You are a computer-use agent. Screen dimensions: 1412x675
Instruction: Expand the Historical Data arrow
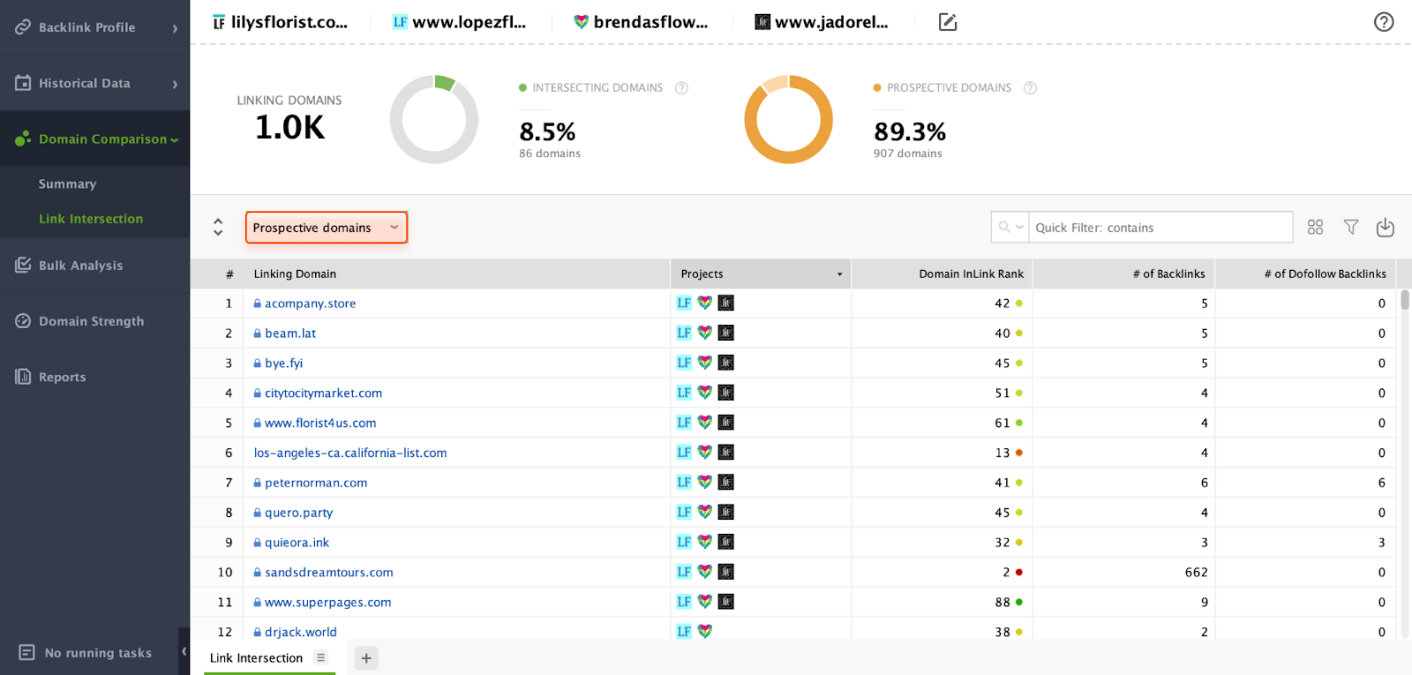click(175, 84)
